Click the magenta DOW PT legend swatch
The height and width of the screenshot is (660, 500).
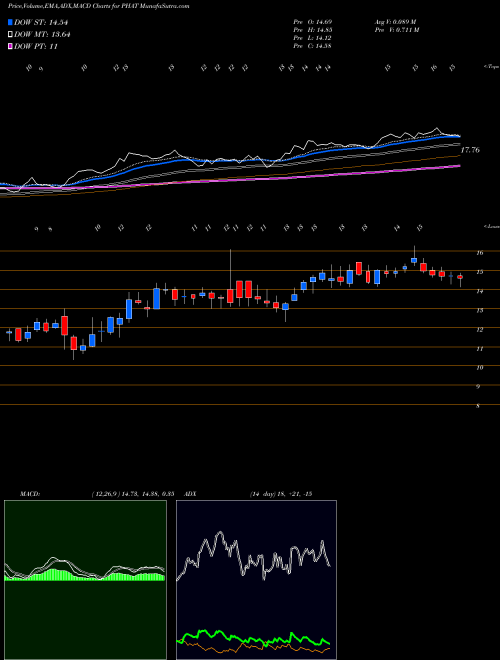[x=11, y=46]
